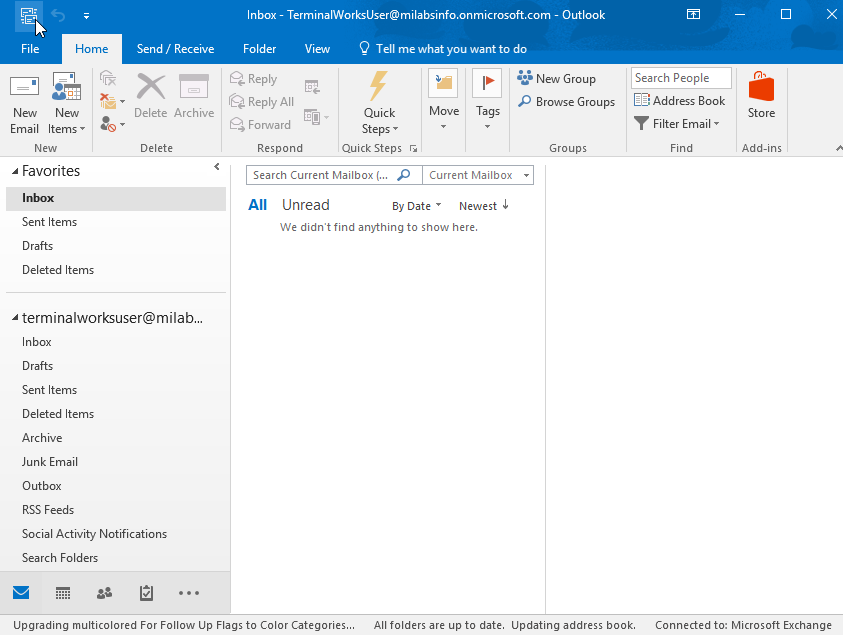Select Inbox under Favorites

(116, 198)
